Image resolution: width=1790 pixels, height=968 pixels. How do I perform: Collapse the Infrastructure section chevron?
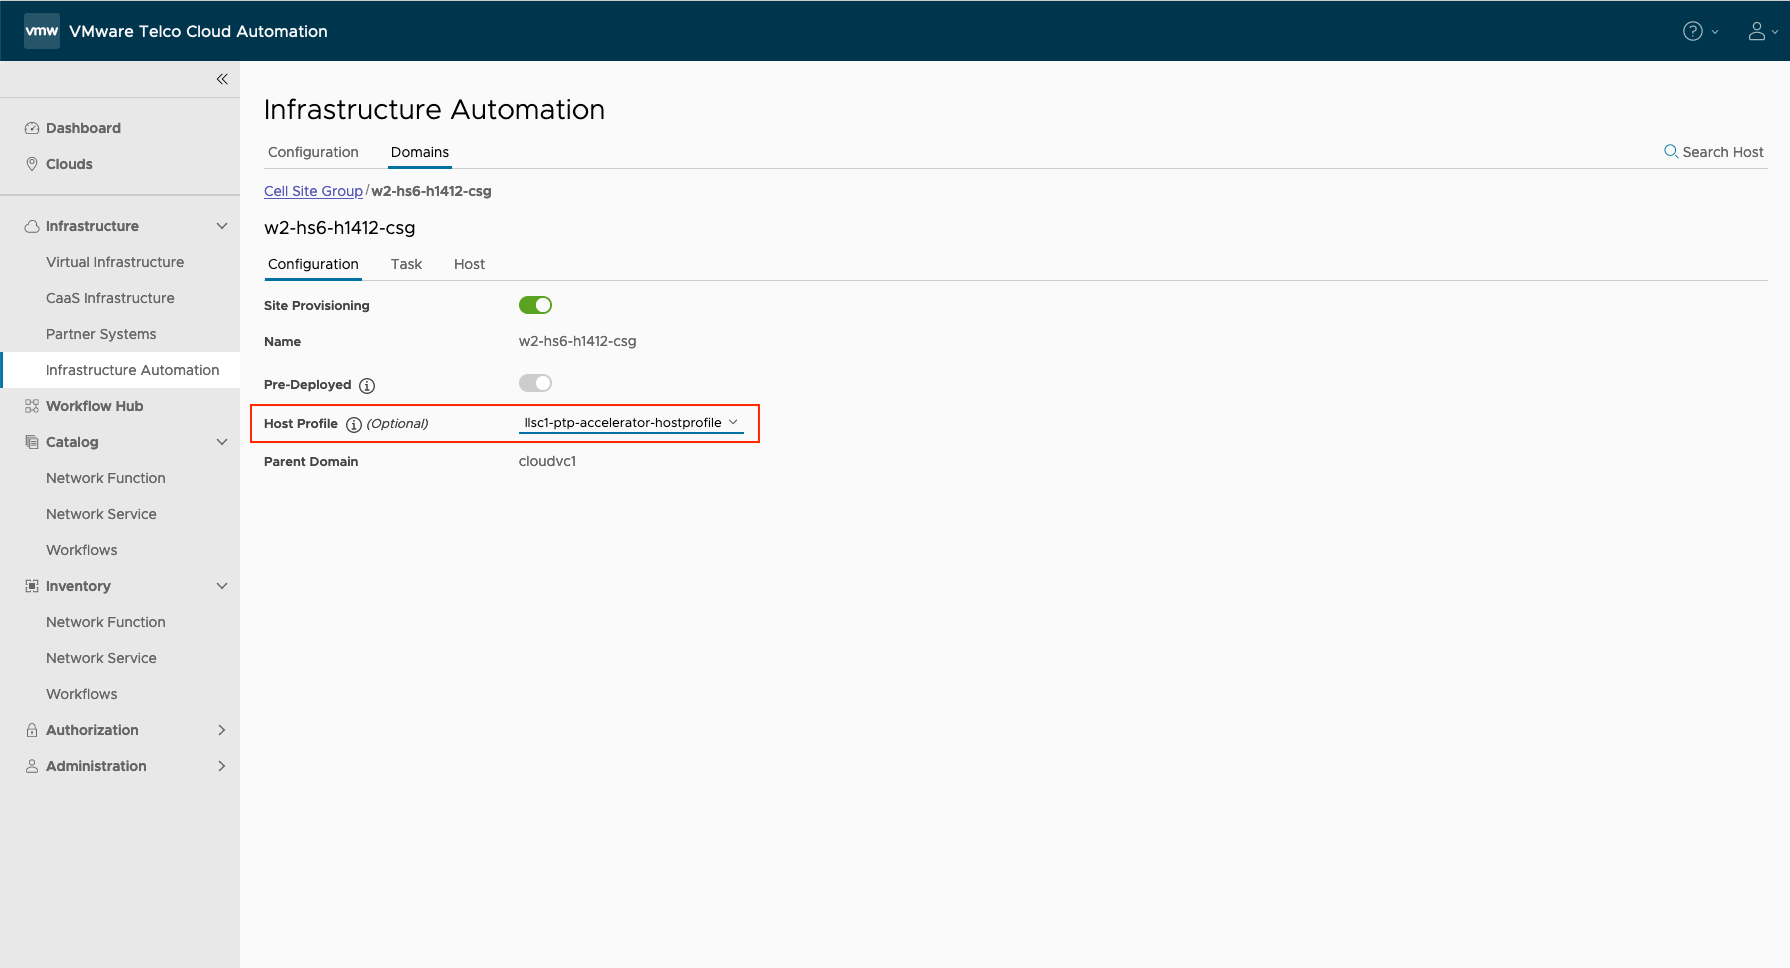[x=222, y=226]
